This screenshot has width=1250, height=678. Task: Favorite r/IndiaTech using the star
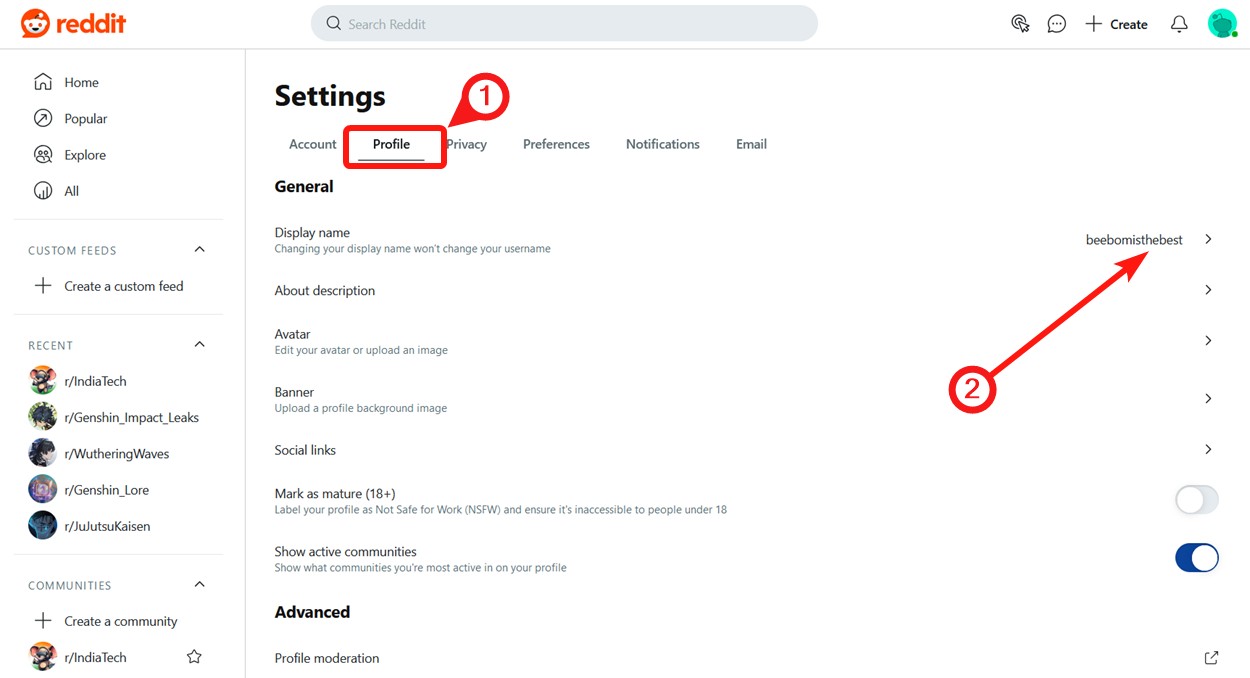(x=194, y=656)
